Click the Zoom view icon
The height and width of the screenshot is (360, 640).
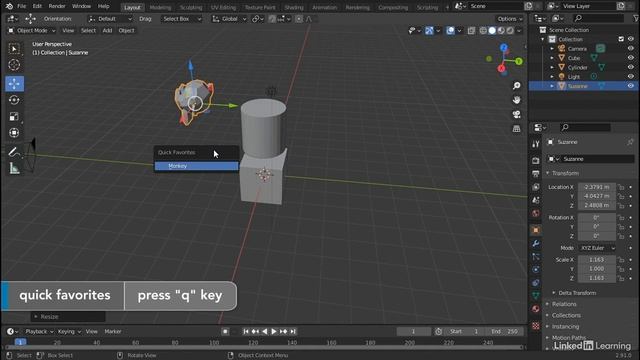pyautogui.click(x=517, y=86)
